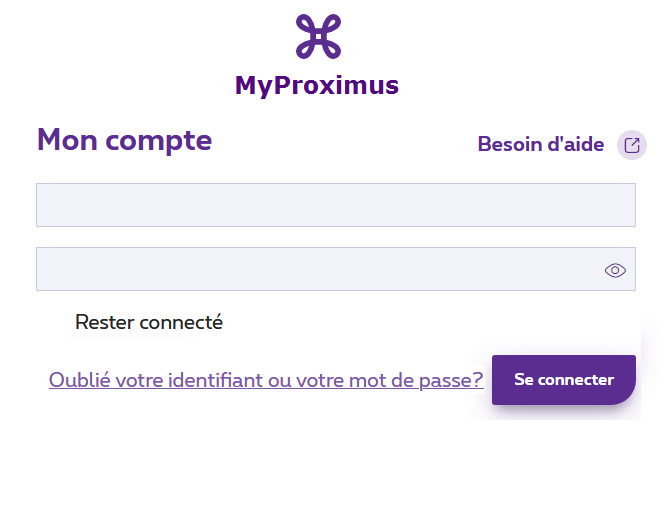This screenshot has height=529, width=671.
Task: Reveal typed password via eye toggle
Action: [x=615, y=270]
